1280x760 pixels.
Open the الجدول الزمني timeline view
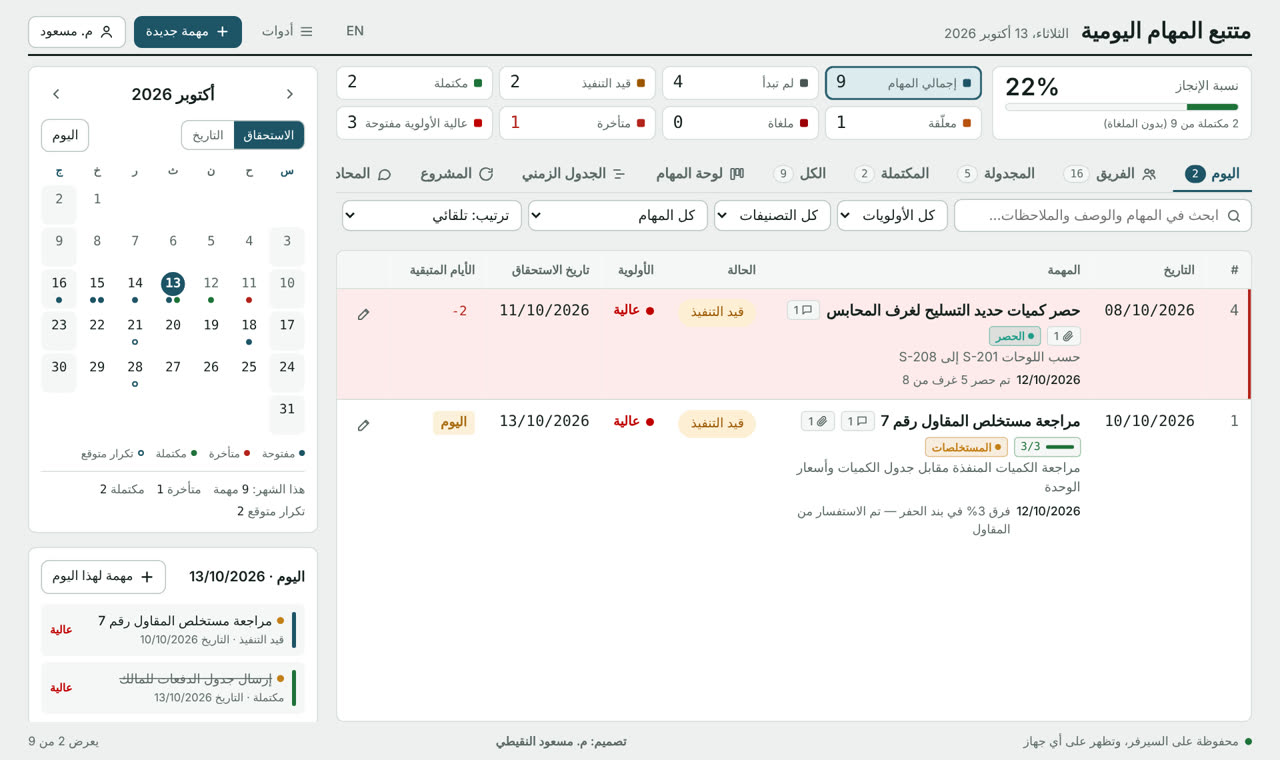573,174
